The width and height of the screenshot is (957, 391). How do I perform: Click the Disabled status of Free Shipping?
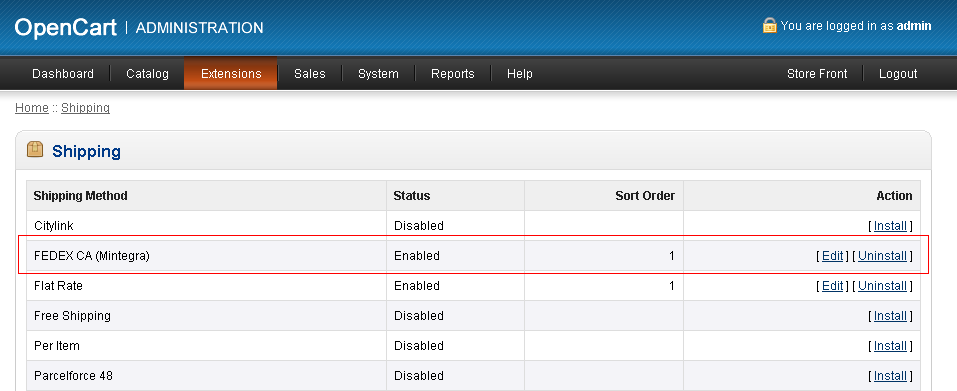pos(419,315)
